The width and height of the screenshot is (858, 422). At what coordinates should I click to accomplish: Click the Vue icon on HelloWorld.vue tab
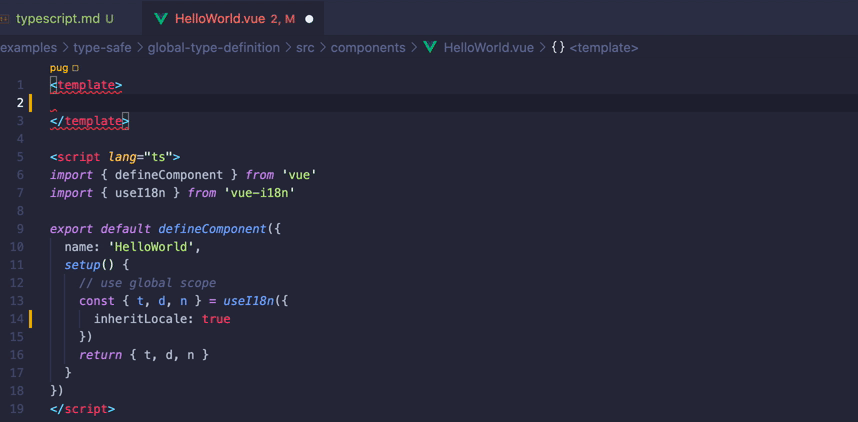[158, 19]
